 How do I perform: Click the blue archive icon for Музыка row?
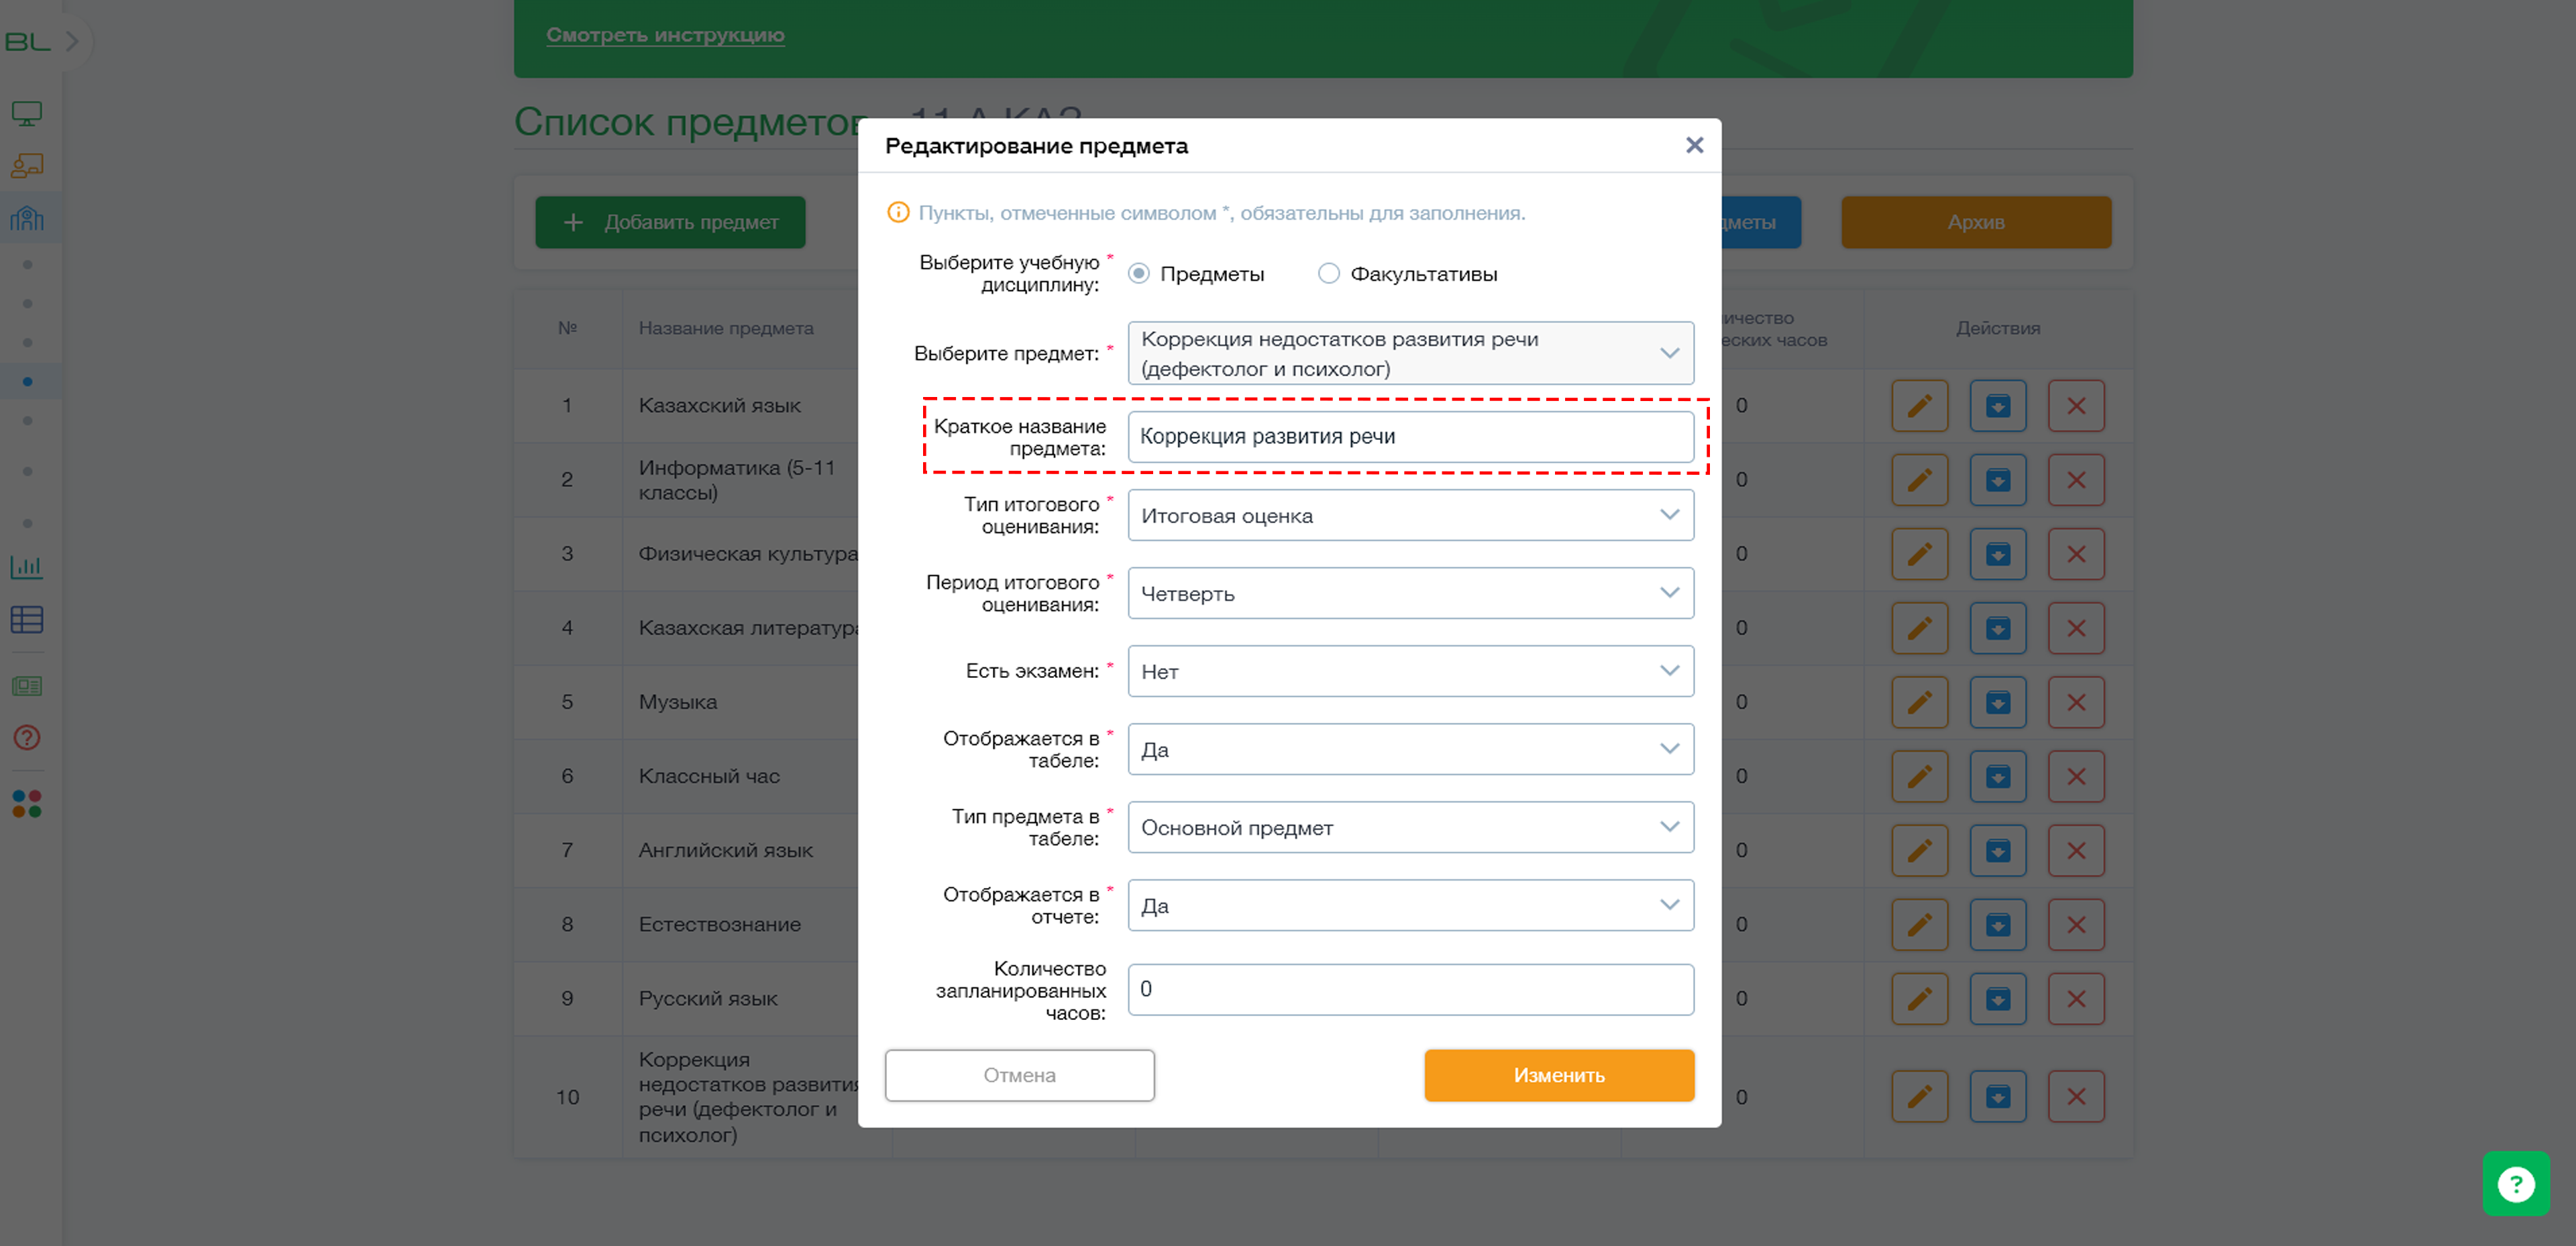tap(1997, 702)
